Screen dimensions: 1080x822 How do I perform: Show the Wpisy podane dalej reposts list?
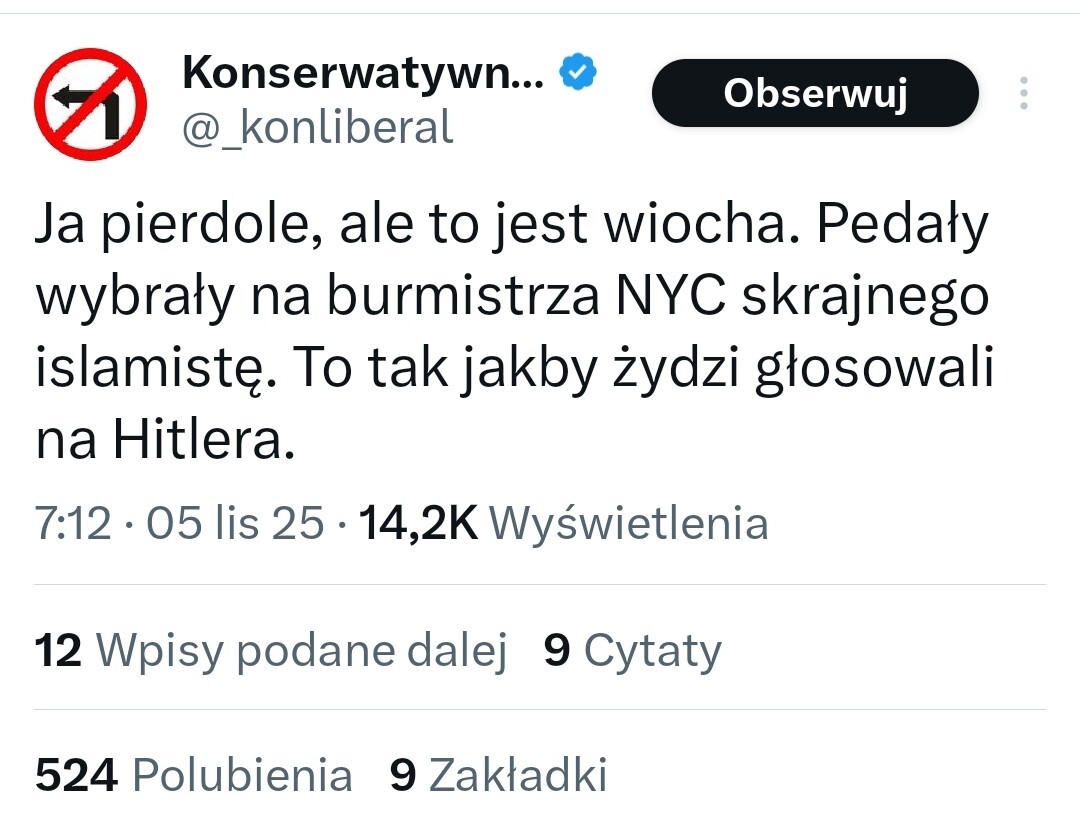point(301,651)
